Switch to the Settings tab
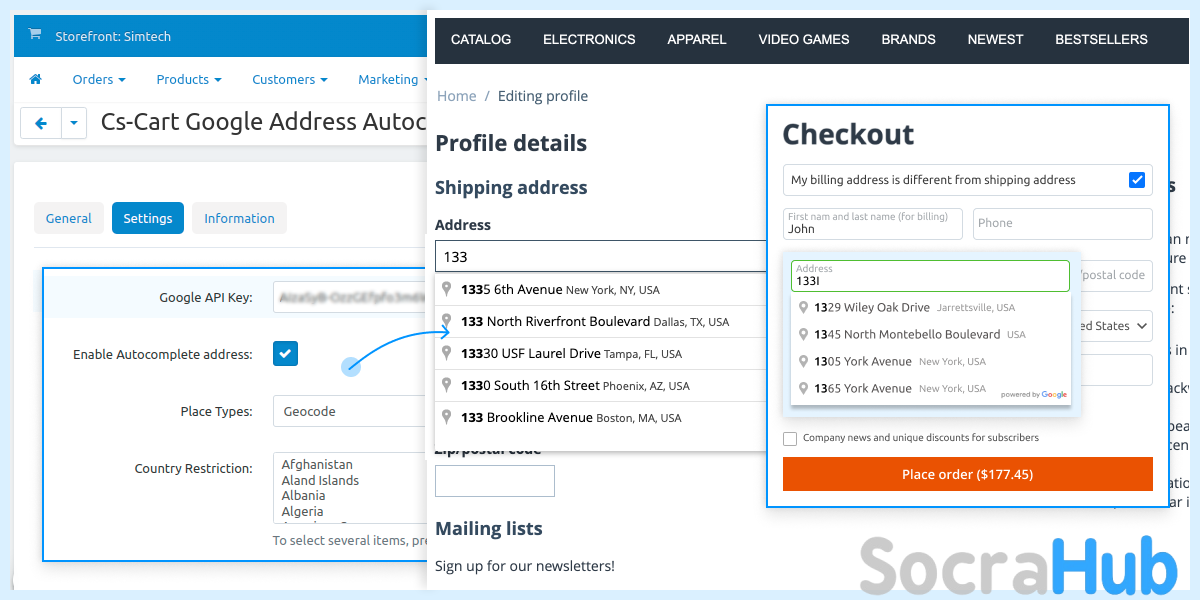Viewport: 1200px width, 600px height. click(148, 218)
